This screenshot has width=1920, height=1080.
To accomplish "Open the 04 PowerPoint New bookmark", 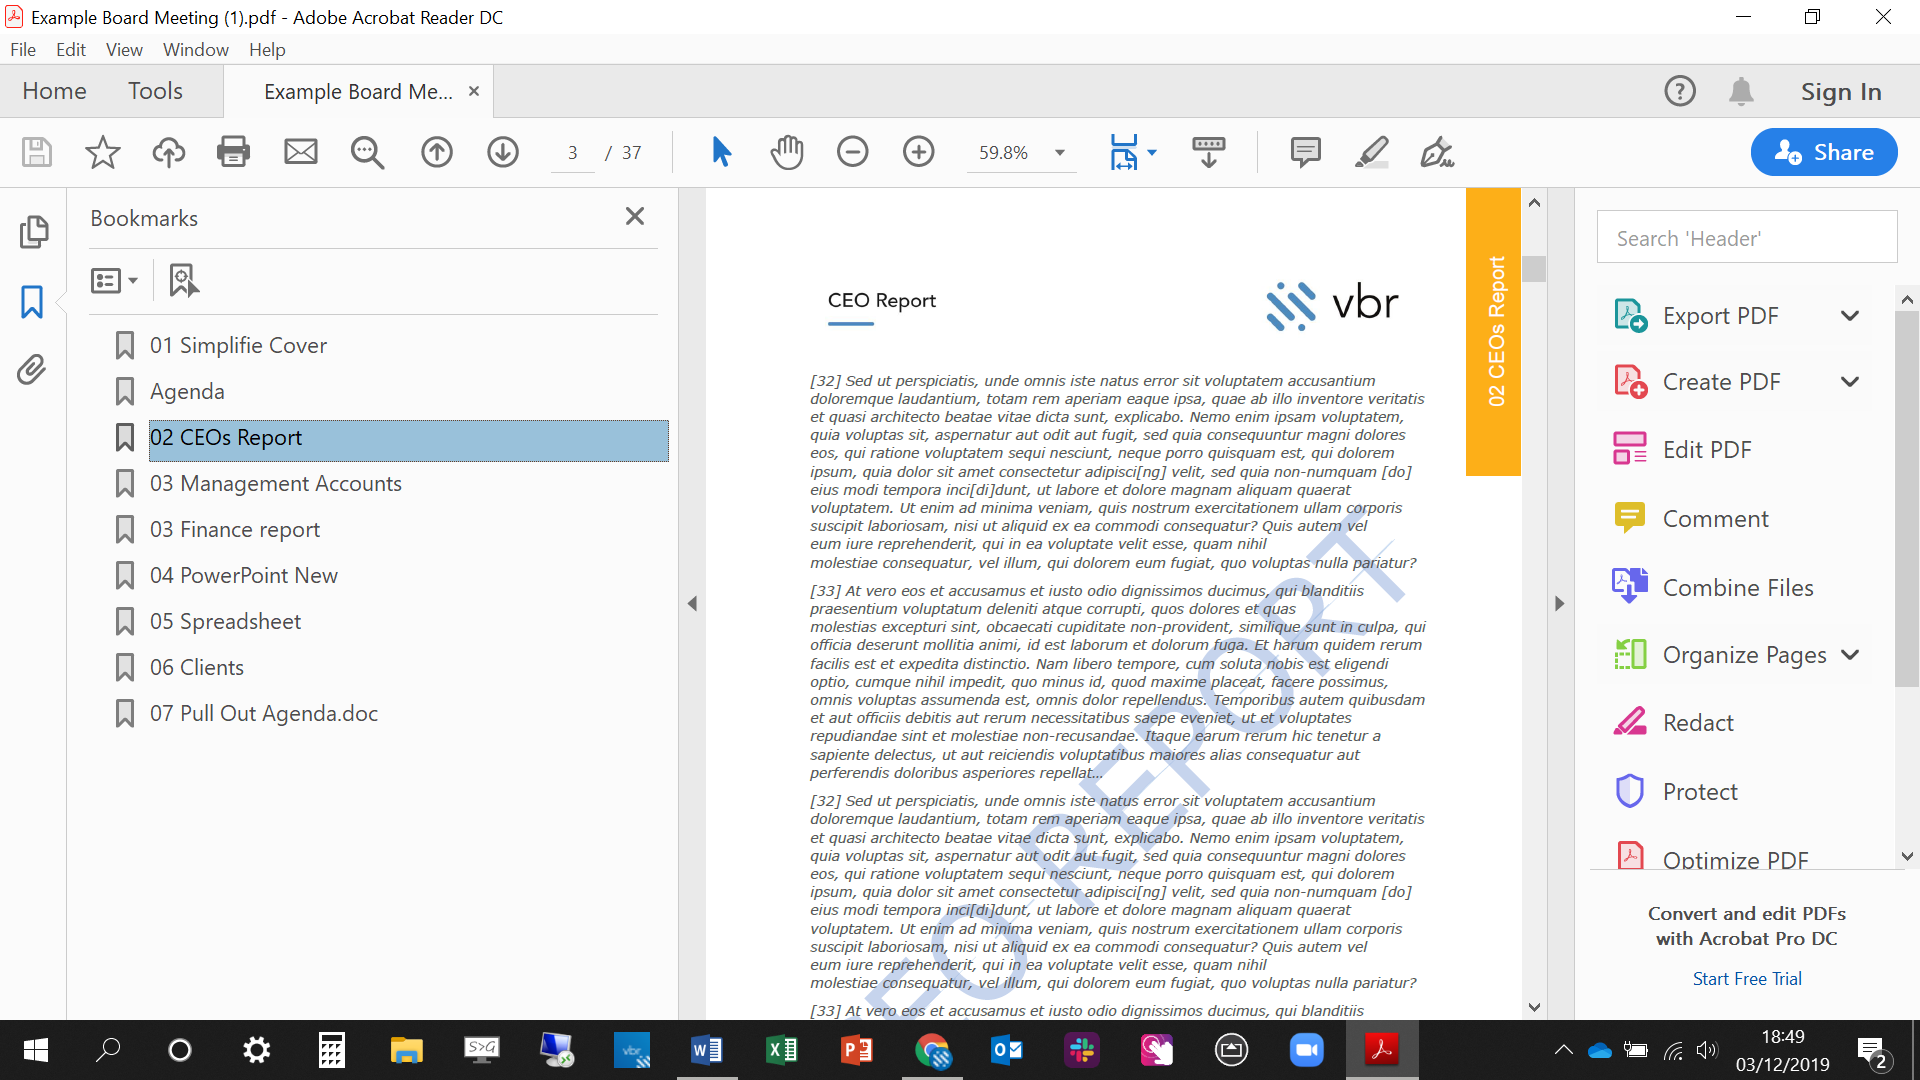I will click(244, 576).
